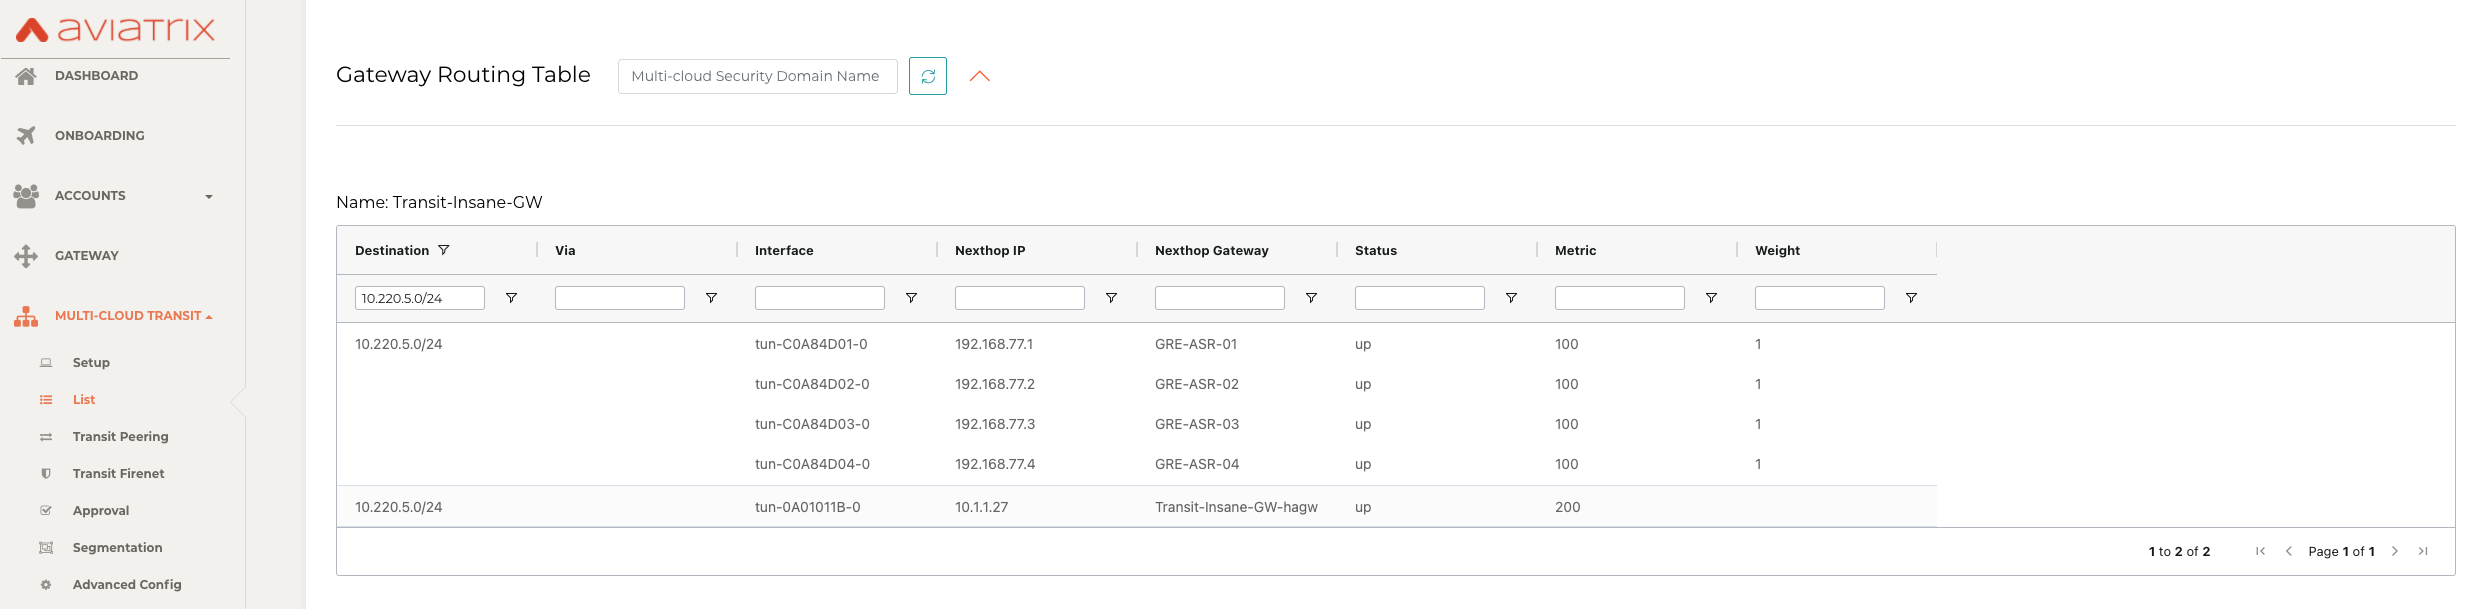Select GRE-ASR-03 gateway cell
2484x609 pixels.
click(1197, 424)
